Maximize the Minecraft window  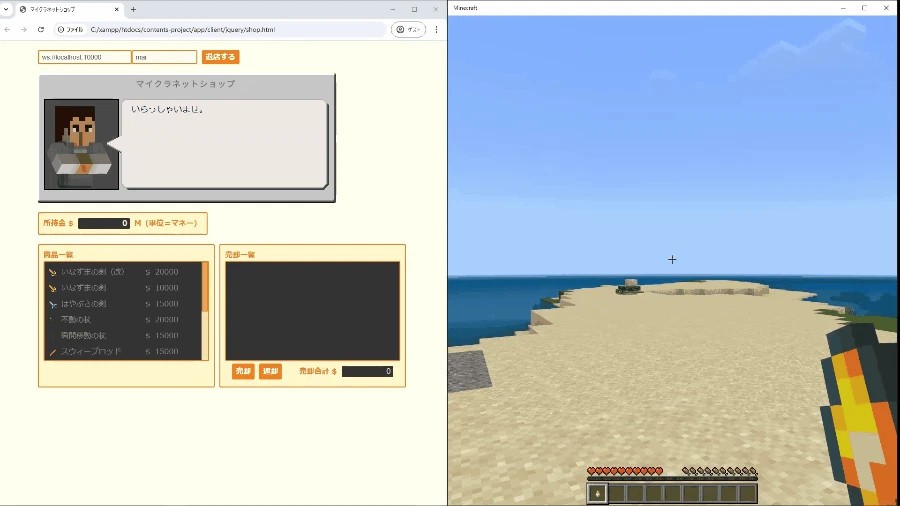pos(864,8)
